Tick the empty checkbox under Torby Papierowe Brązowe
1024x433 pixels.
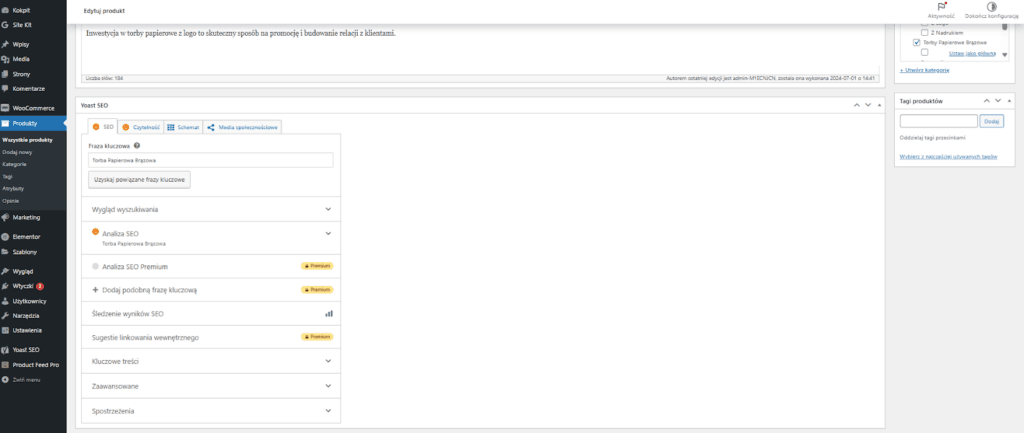[x=925, y=52]
